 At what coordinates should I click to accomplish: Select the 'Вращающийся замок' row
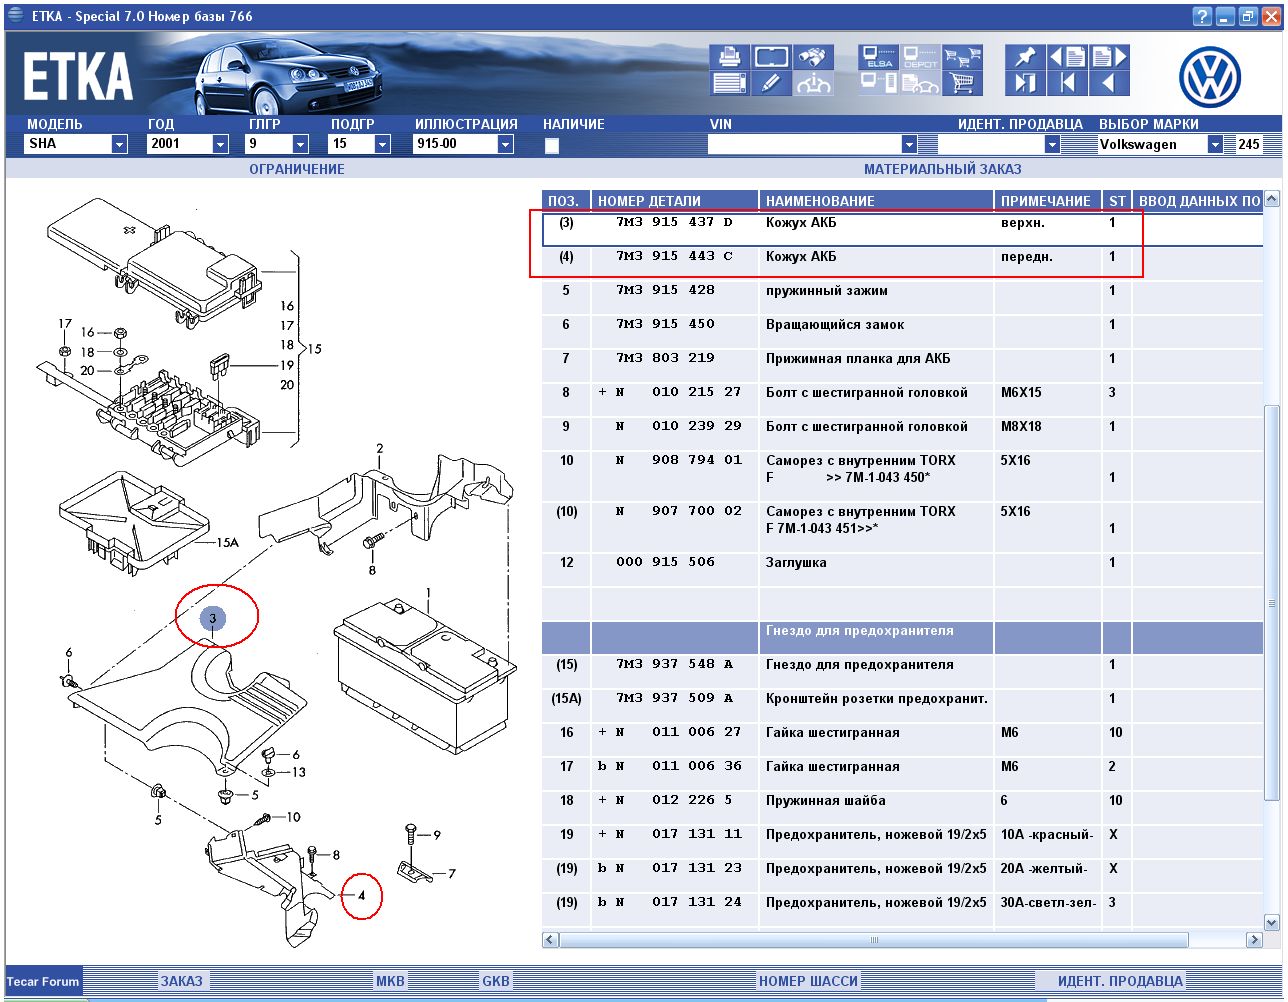903,331
